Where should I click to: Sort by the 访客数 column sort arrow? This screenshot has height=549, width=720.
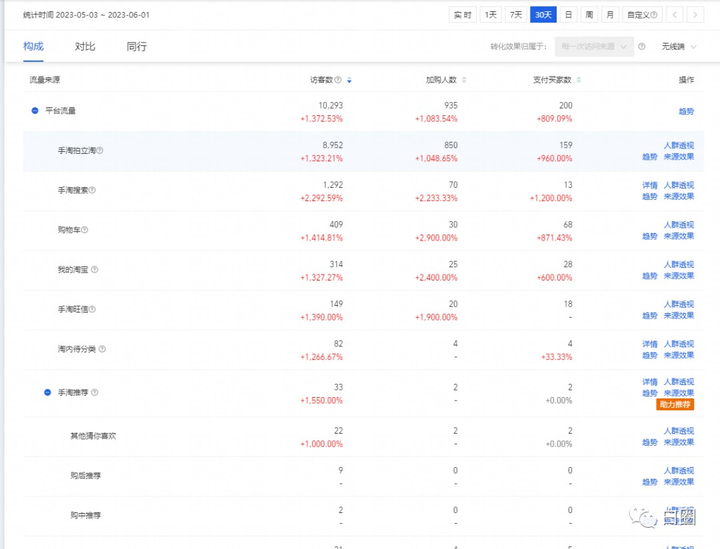click(349, 80)
